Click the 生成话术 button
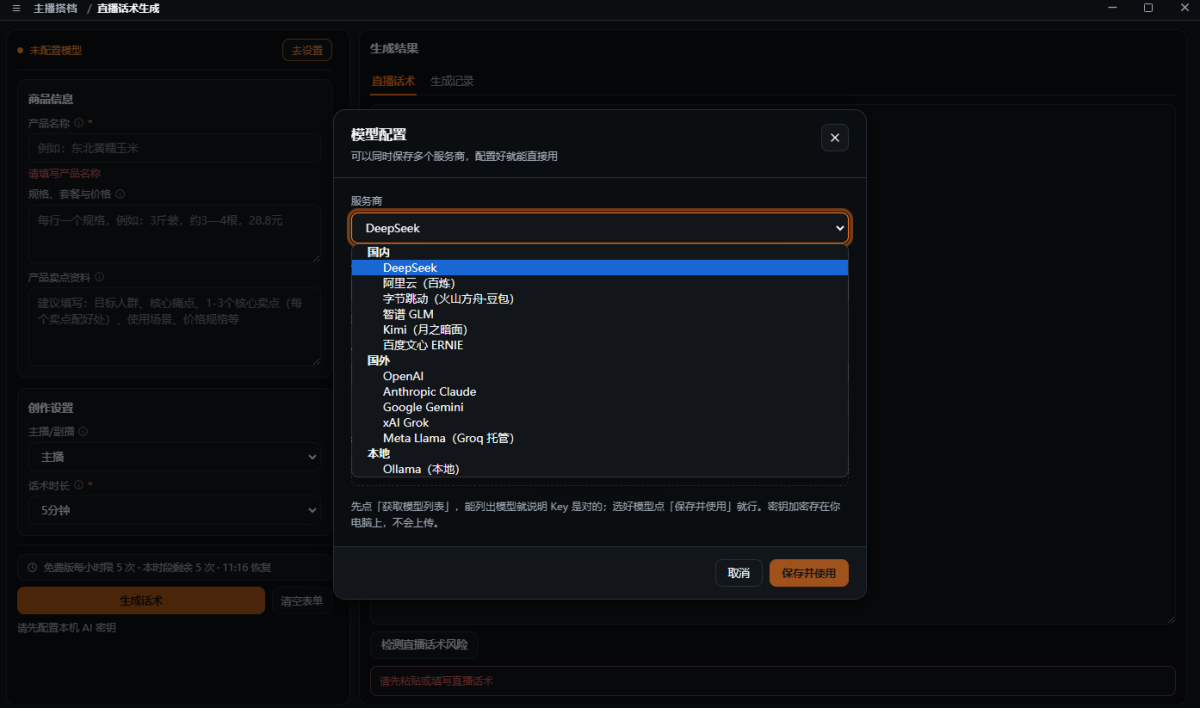Viewport: 1200px width, 708px height. pos(141,601)
